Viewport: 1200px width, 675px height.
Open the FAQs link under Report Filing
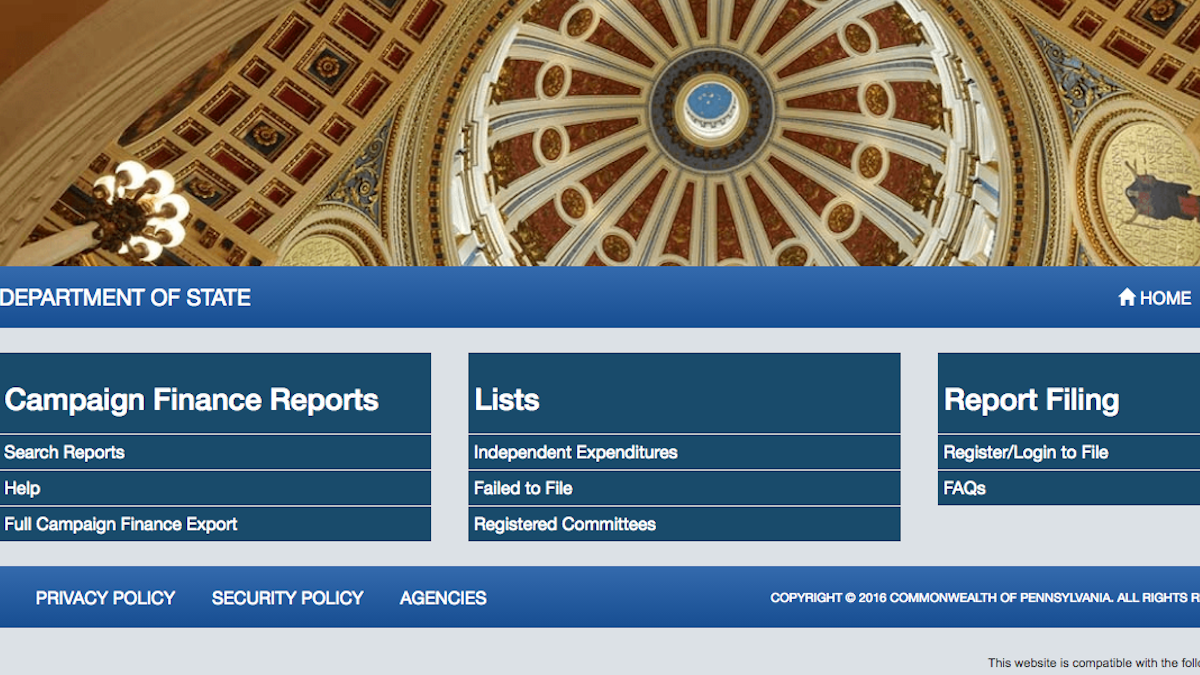point(965,488)
